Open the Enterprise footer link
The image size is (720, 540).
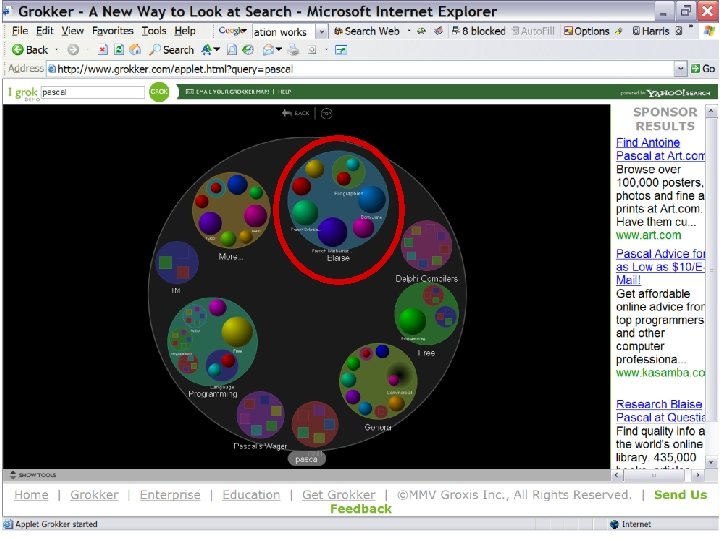click(170, 495)
